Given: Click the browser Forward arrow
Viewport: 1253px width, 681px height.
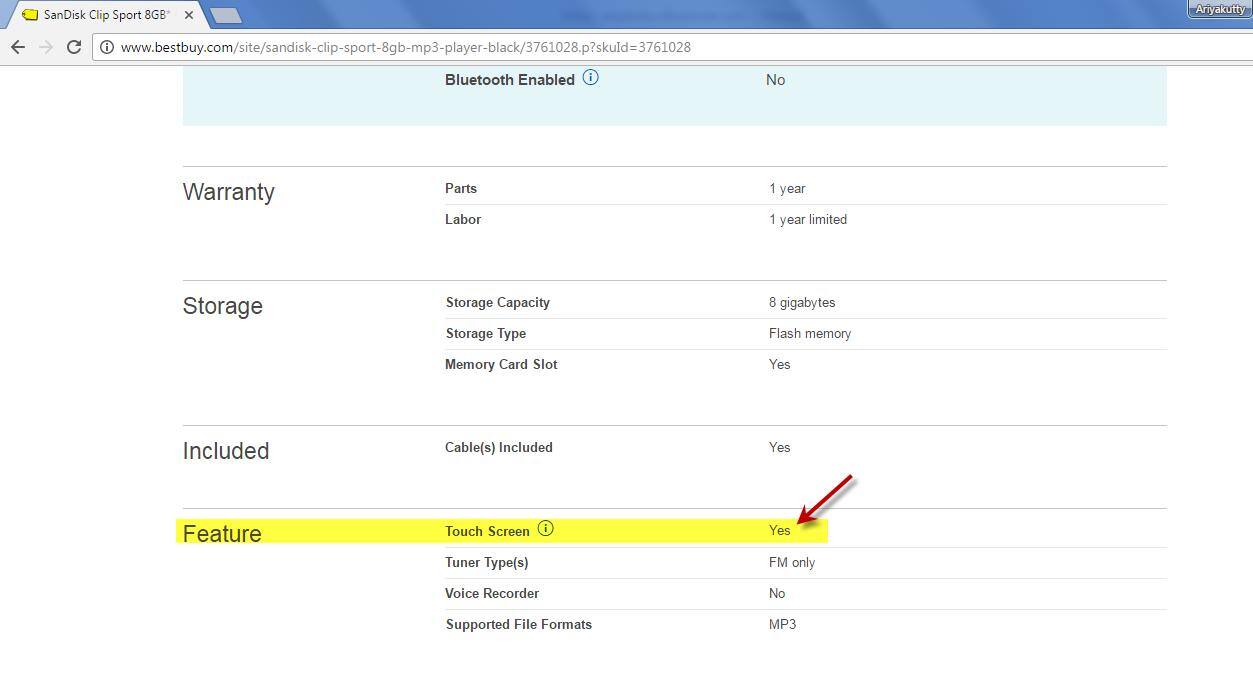Looking at the screenshot, I should pyautogui.click(x=46, y=47).
